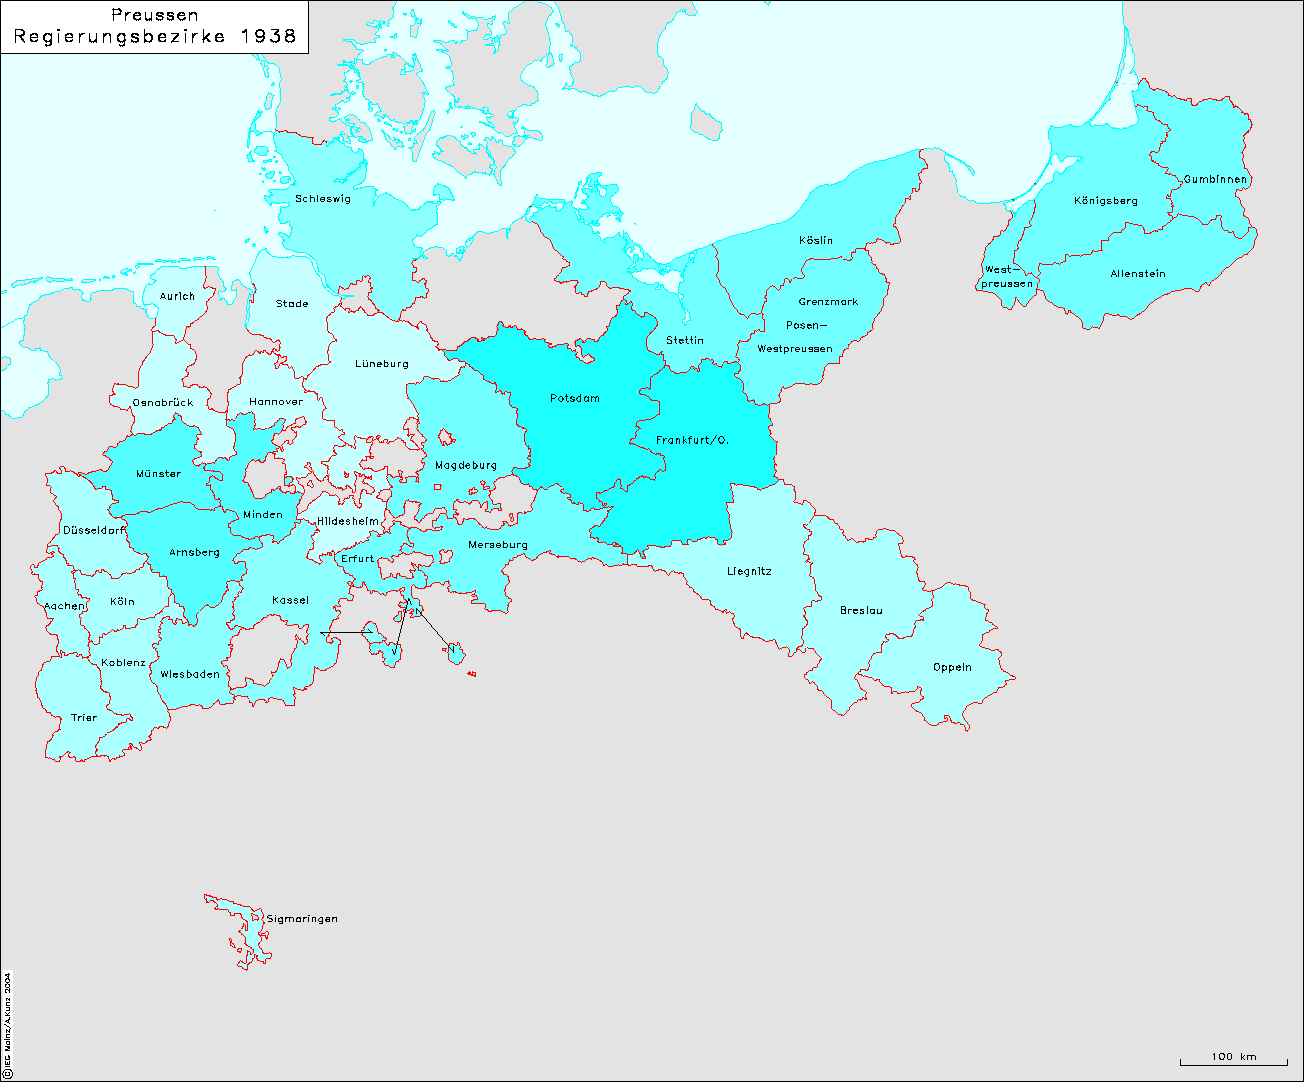This screenshot has width=1304, height=1082.
Task: Select the Schleswig region label
Action: [x=322, y=199]
